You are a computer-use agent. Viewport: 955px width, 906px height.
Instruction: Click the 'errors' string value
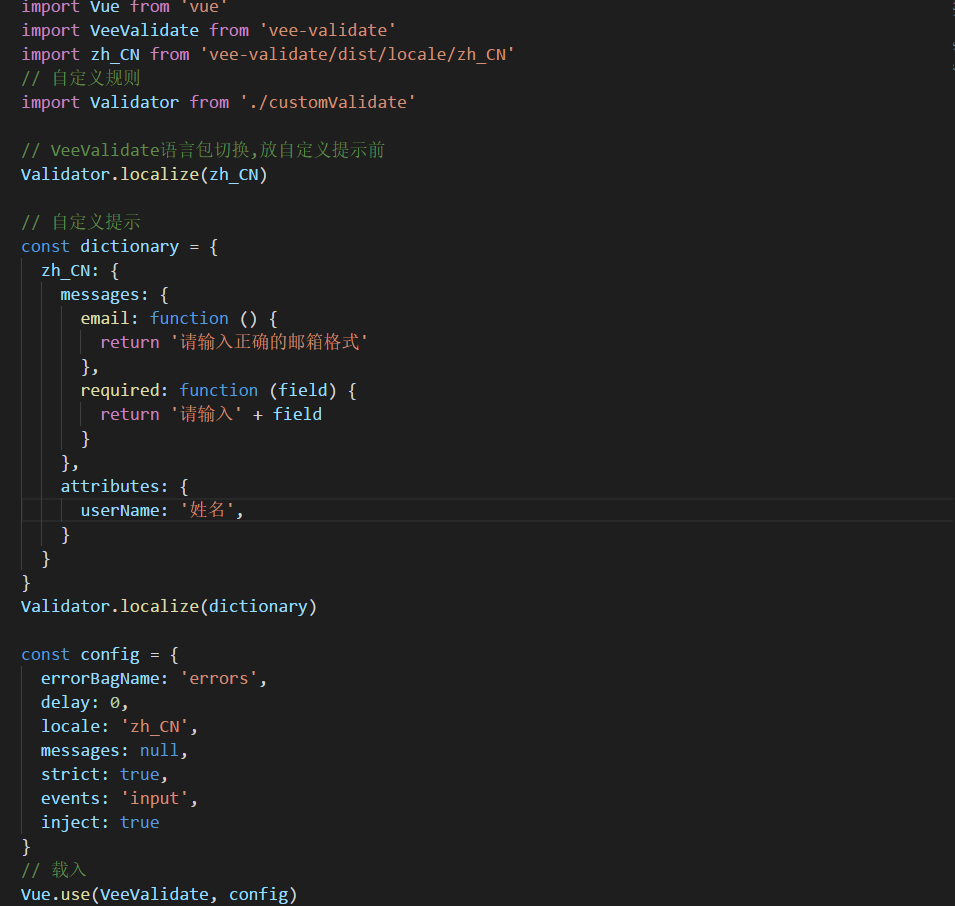(219, 678)
